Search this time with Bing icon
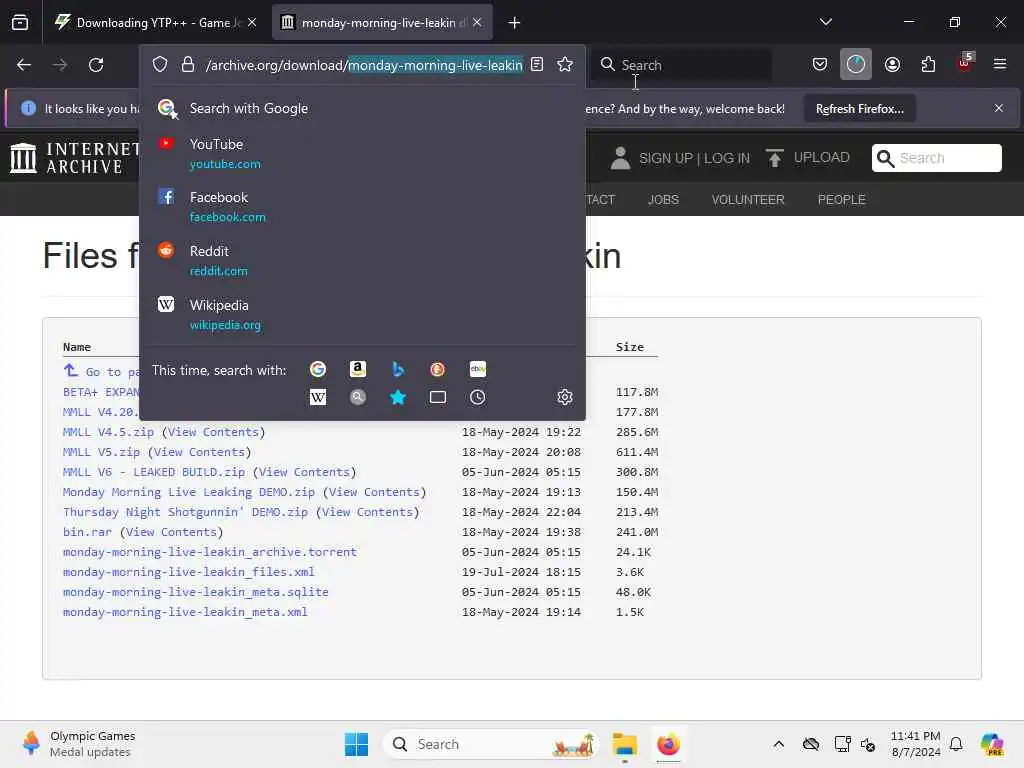Viewport: 1024px width, 768px height. pos(398,369)
